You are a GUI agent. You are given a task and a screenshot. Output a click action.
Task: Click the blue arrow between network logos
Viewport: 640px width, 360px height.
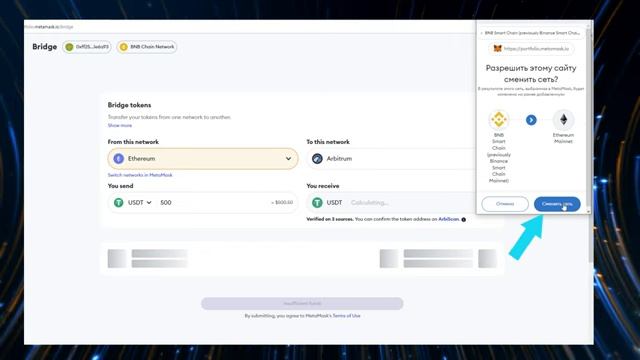tap(531, 120)
